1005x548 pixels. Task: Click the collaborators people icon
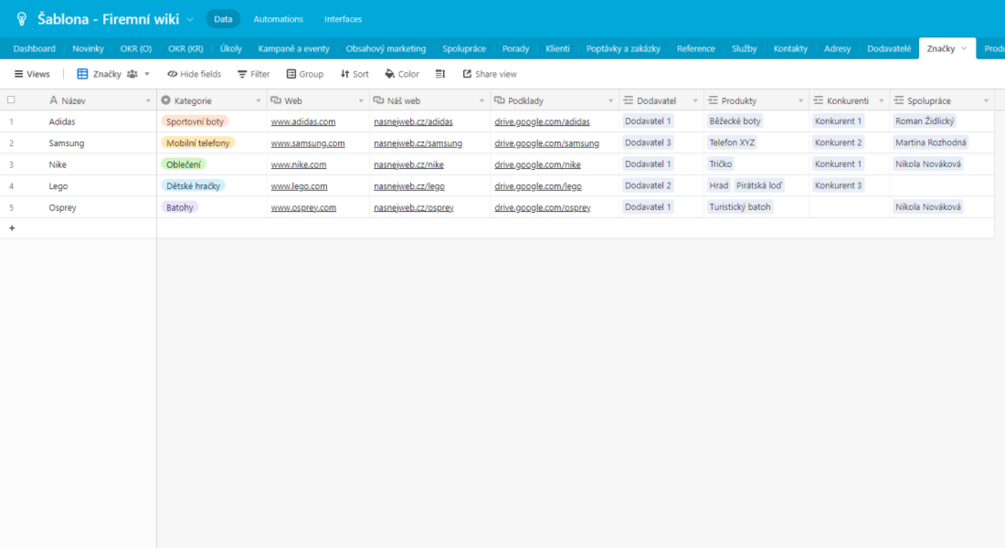(132, 74)
